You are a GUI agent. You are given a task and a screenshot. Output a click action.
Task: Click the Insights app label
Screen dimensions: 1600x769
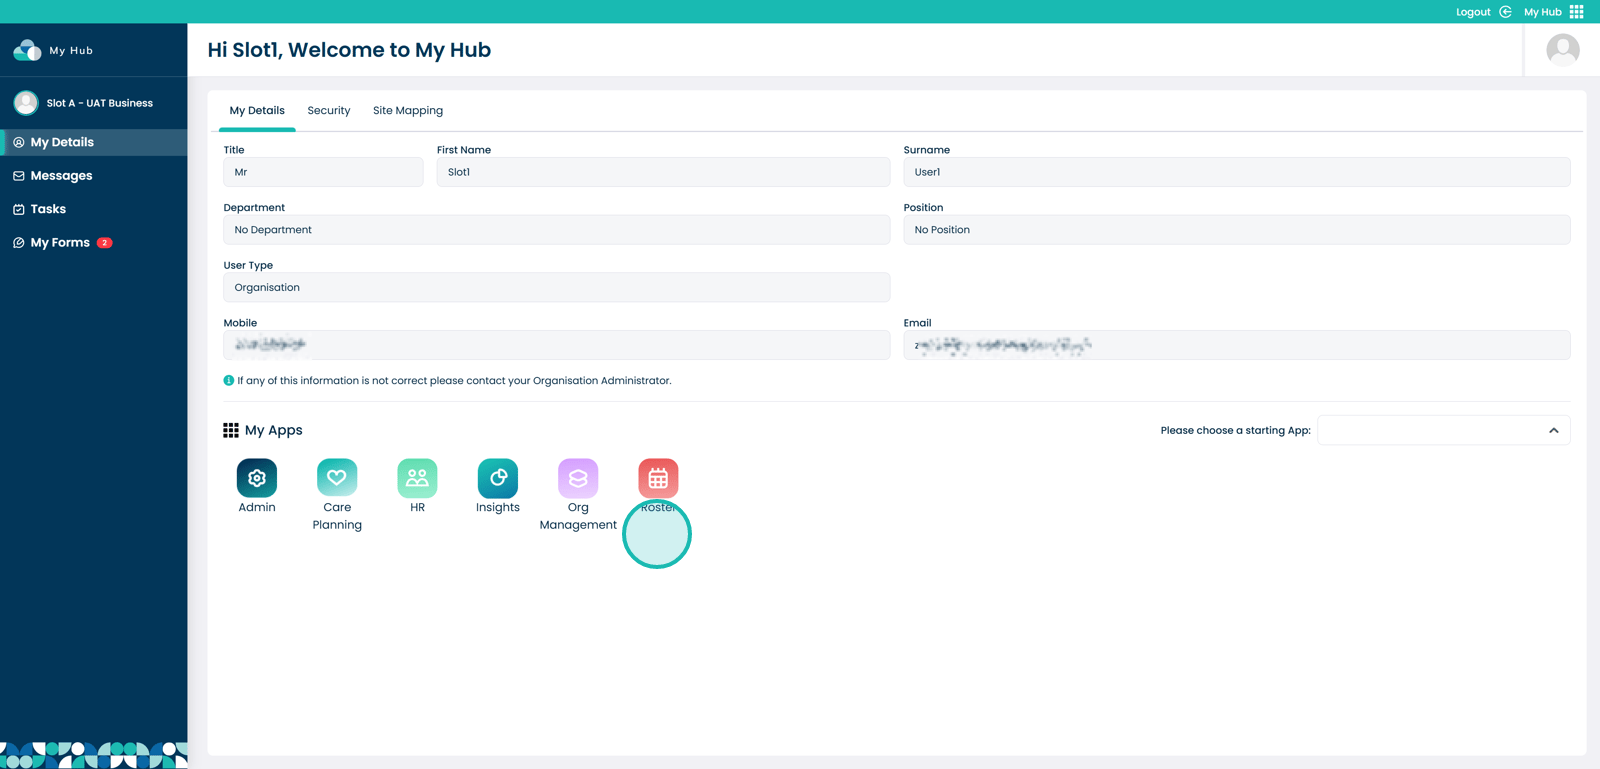(498, 507)
